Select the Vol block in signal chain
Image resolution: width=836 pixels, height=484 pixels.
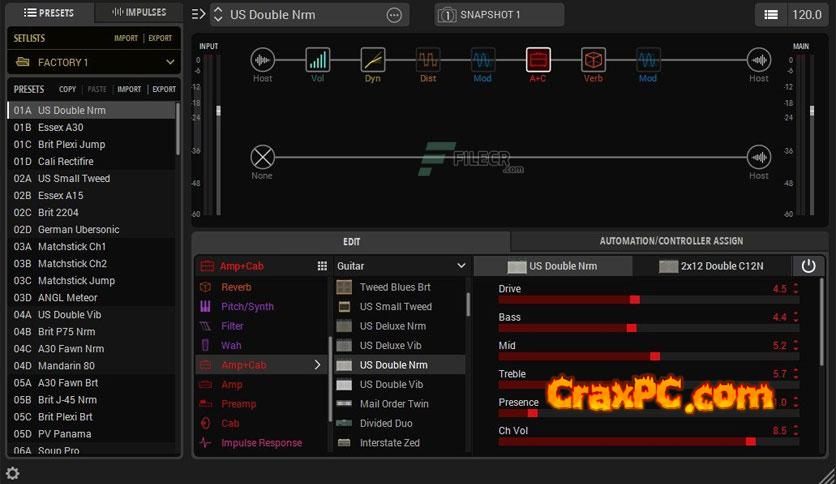[318, 60]
